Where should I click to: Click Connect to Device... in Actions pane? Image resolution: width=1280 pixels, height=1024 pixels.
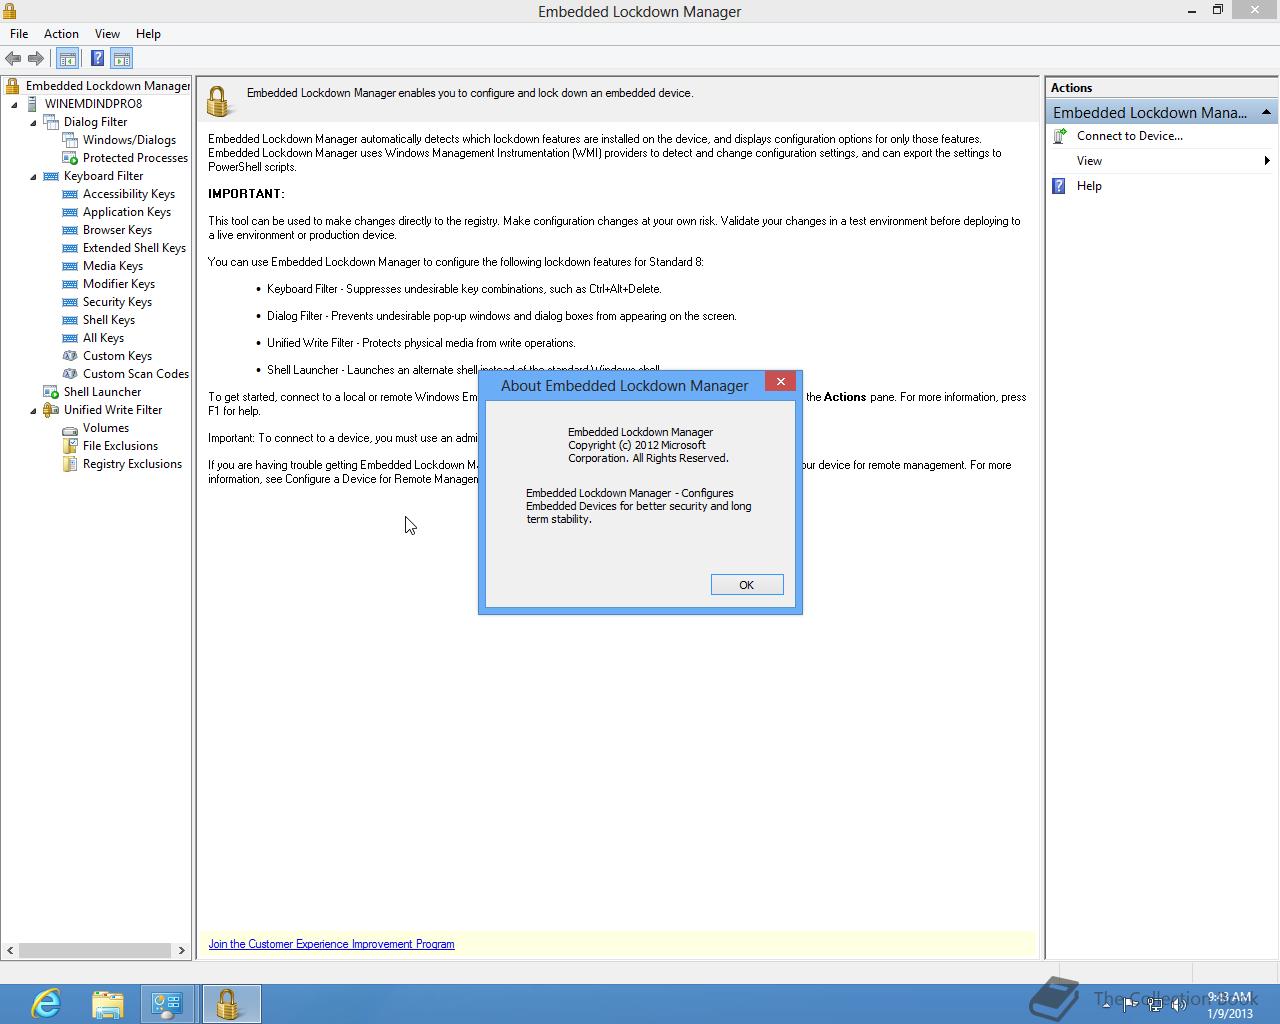(x=1130, y=136)
